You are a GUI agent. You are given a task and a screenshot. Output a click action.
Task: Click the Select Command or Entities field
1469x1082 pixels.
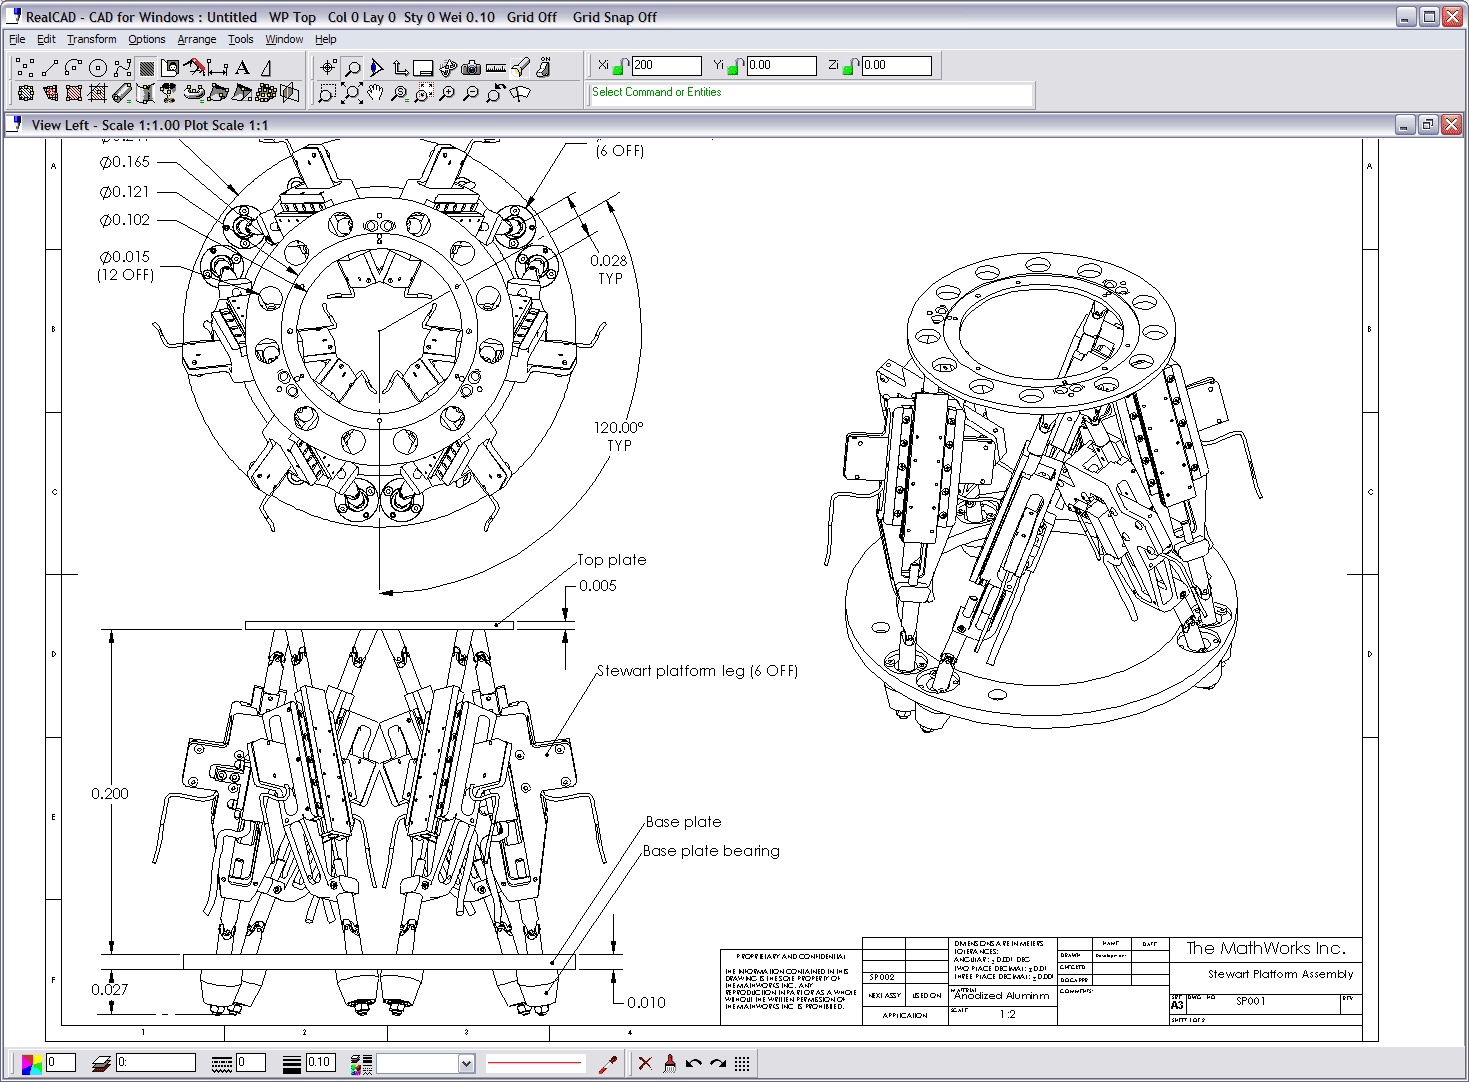[810, 92]
